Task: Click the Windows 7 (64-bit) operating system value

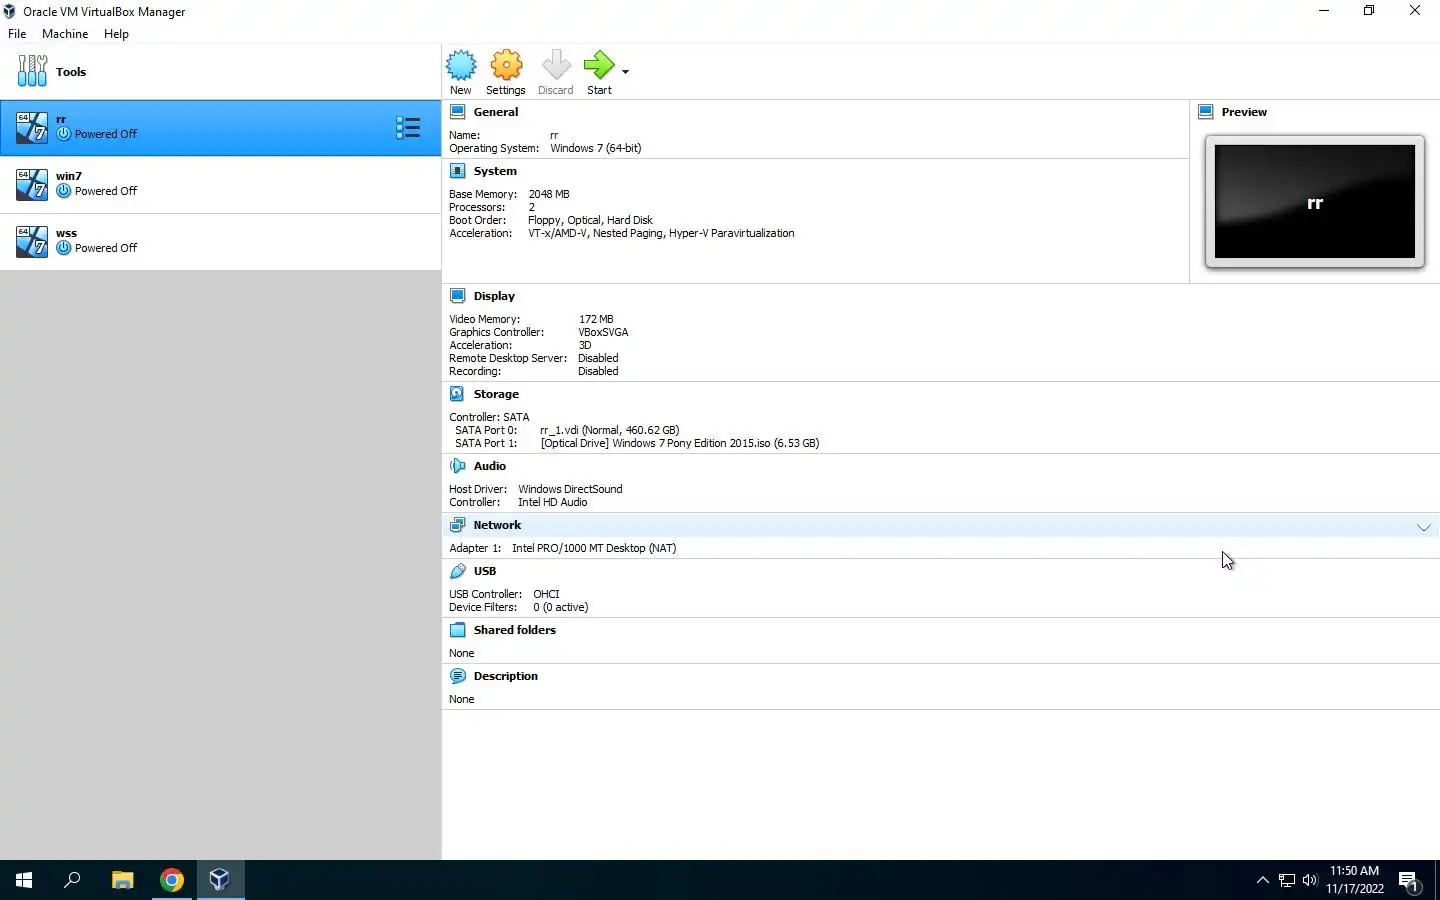Action: (596, 148)
